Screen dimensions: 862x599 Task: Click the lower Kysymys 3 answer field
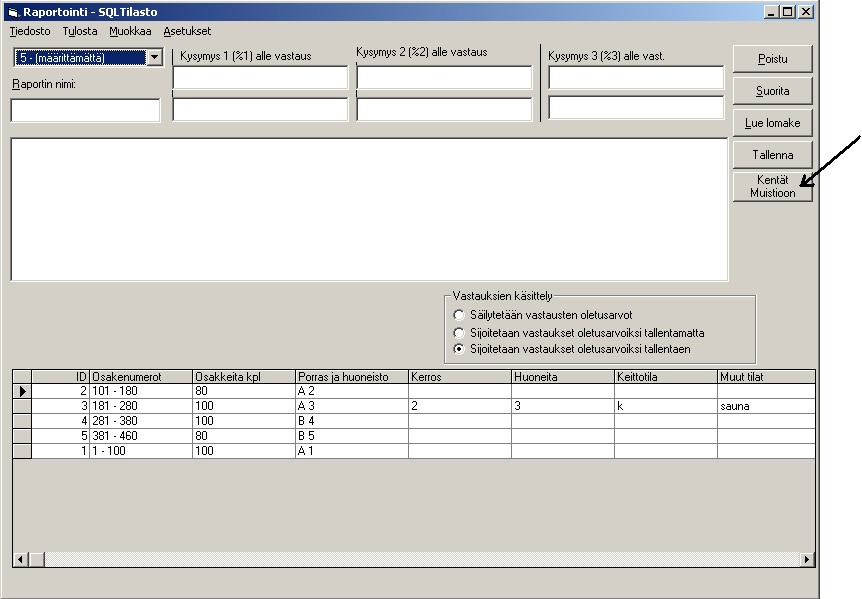pos(636,107)
